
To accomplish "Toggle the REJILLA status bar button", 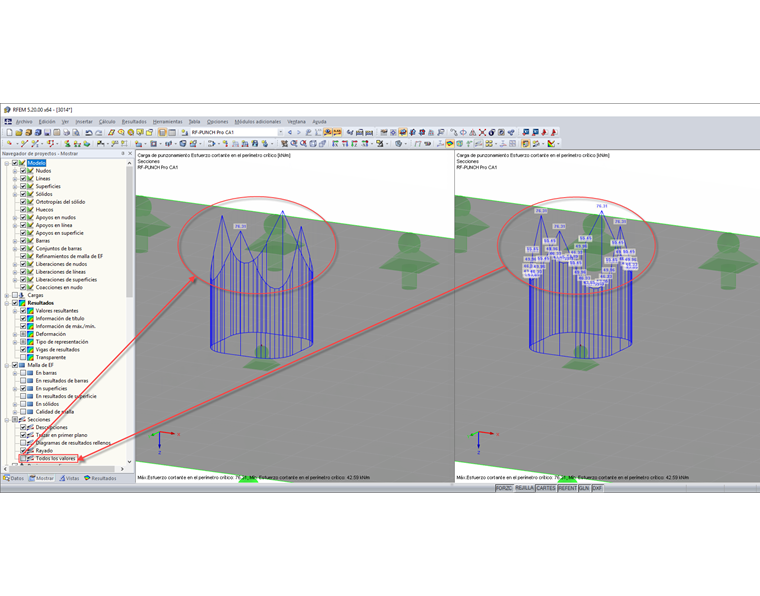I will [524, 488].
